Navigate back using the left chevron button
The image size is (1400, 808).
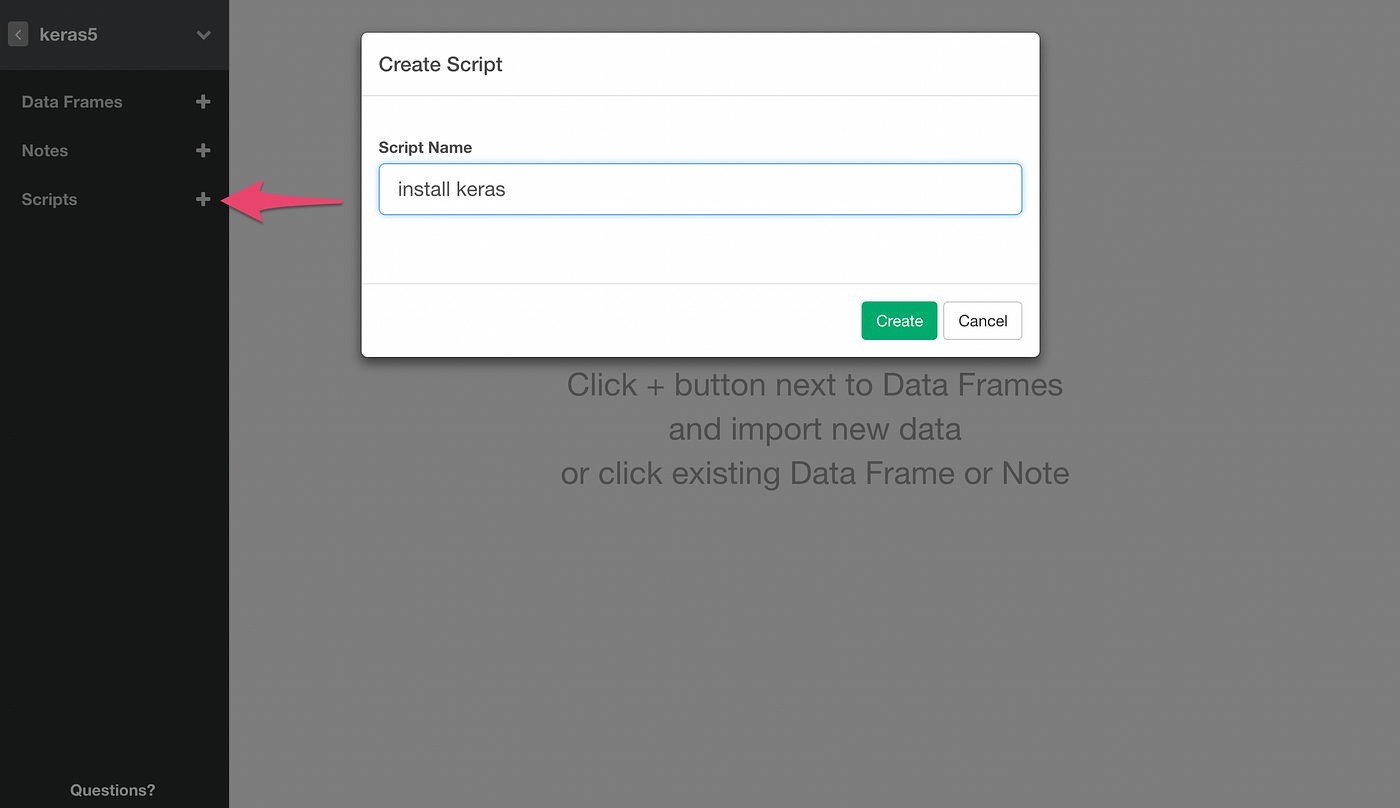tap(17, 34)
